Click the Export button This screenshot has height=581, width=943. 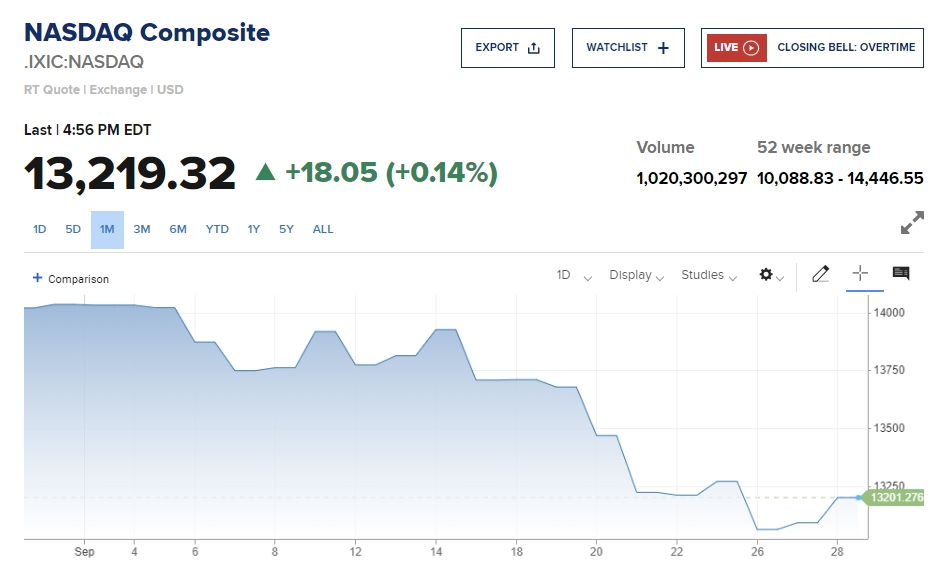507,48
